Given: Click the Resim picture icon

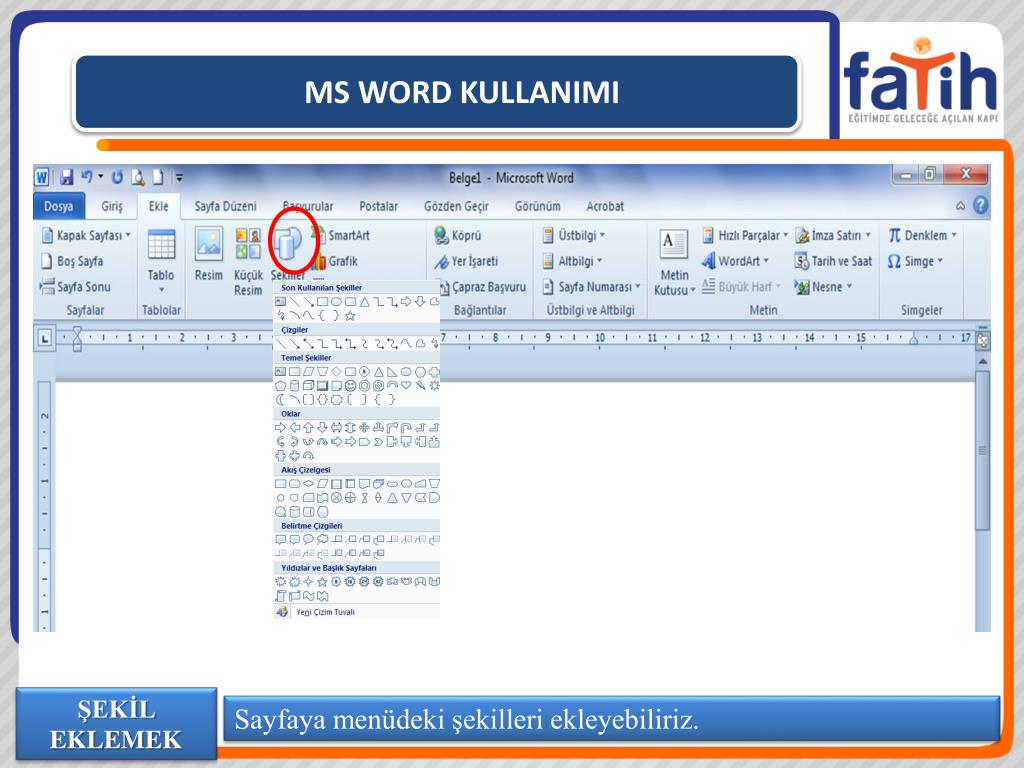Looking at the screenshot, I should [209, 244].
